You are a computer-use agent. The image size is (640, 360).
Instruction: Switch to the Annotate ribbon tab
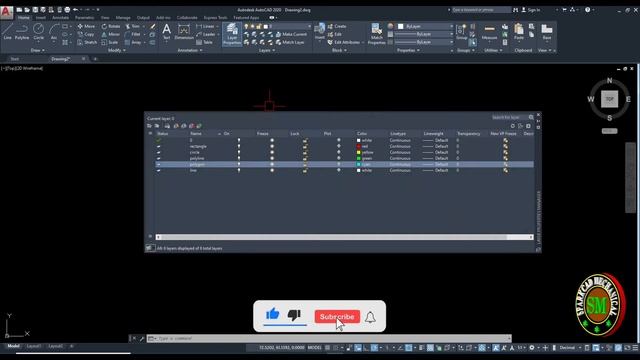pyautogui.click(x=60, y=18)
